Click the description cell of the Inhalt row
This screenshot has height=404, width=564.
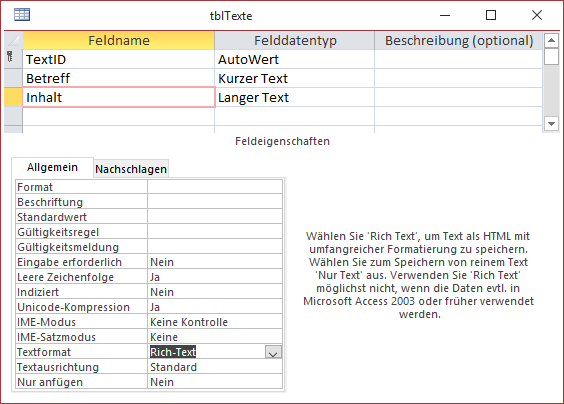point(459,97)
